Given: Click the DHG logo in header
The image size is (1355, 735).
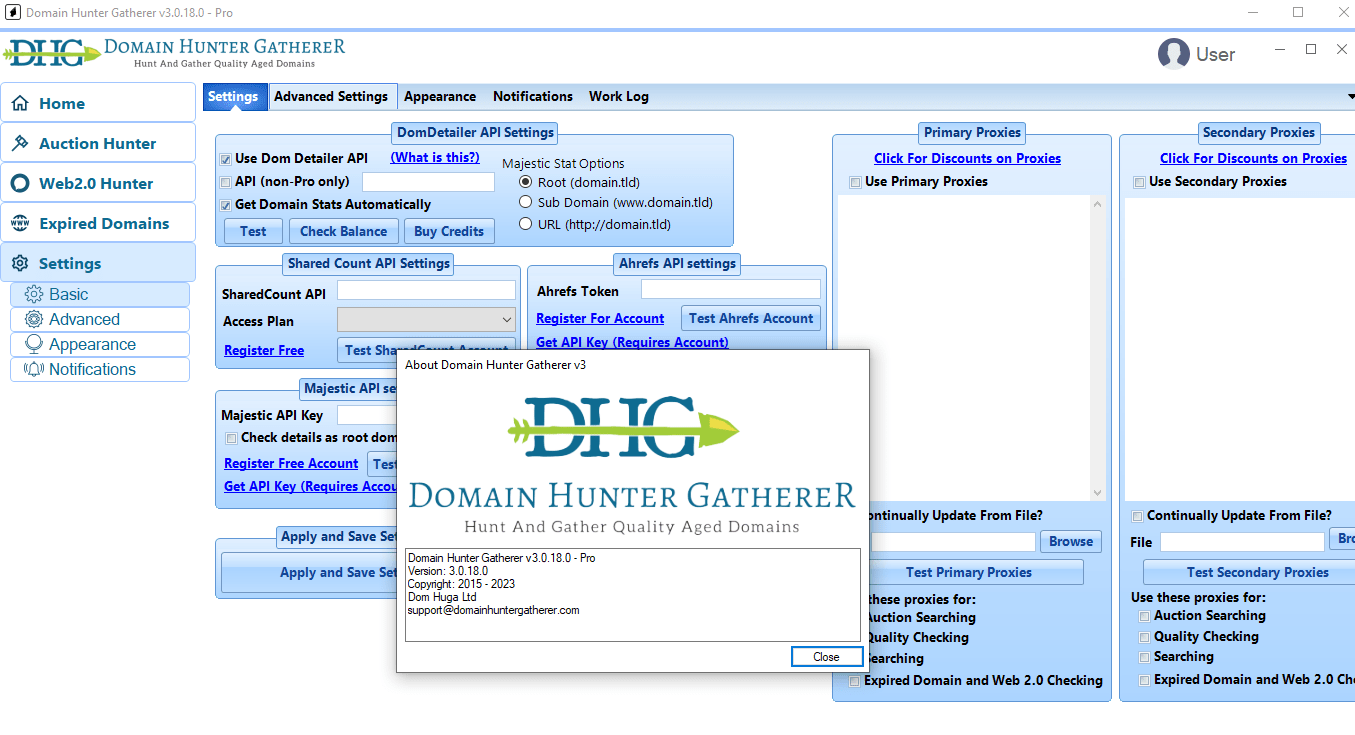Looking at the screenshot, I should pyautogui.click(x=52, y=52).
